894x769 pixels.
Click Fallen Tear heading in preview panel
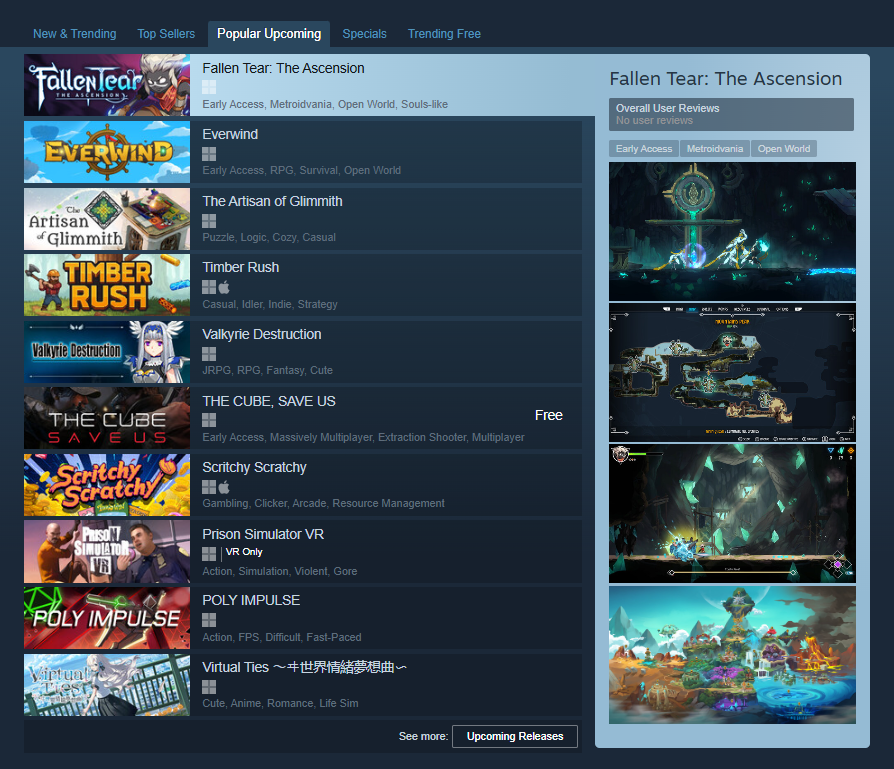(x=725, y=79)
